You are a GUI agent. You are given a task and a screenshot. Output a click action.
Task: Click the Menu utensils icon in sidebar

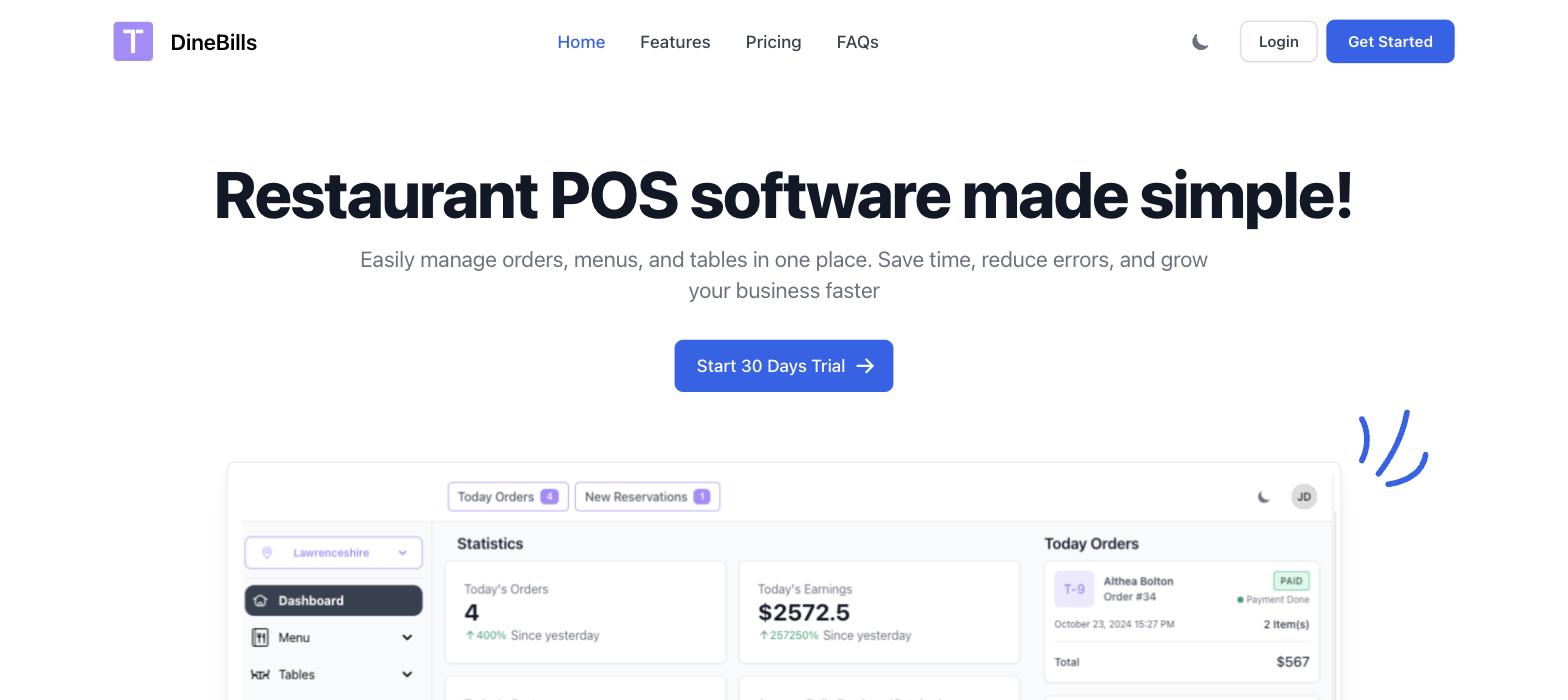[x=260, y=638]
